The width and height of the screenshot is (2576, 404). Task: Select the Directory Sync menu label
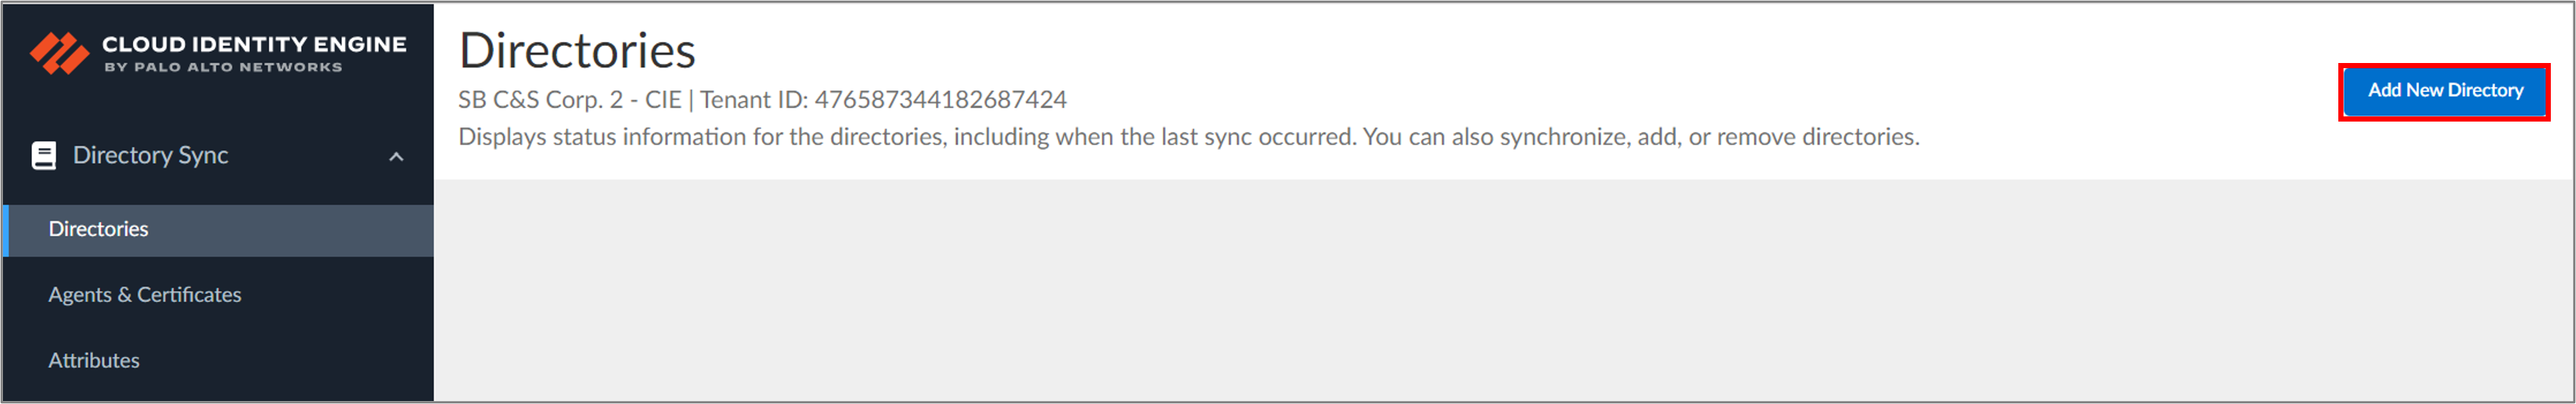[x=150, y=155]
